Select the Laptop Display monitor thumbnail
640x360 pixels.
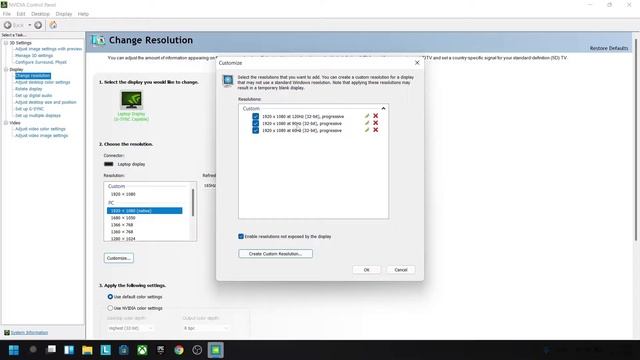coord(131,100)
